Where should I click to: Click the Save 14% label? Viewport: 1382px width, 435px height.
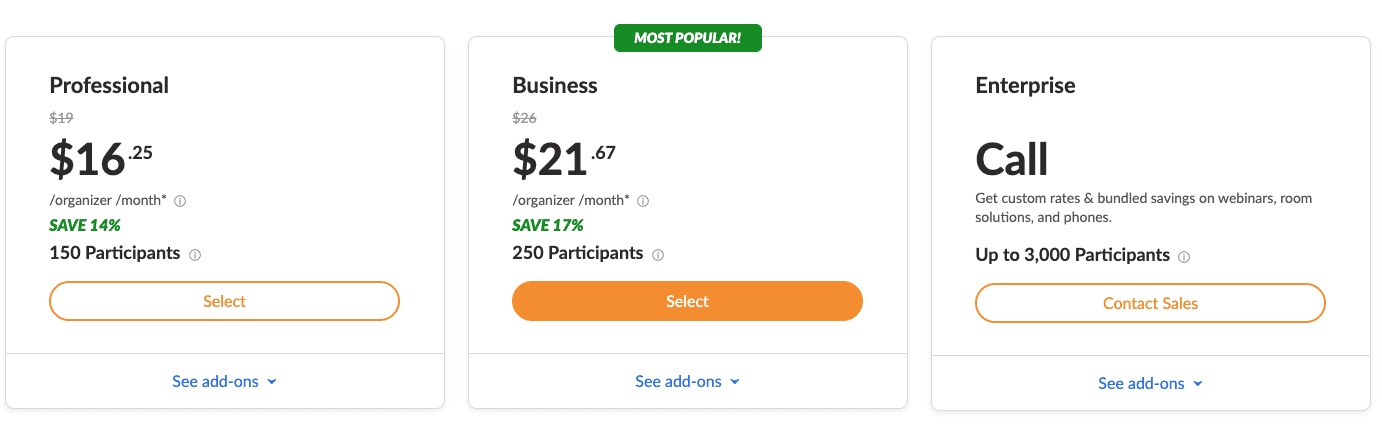pos(85,225)
